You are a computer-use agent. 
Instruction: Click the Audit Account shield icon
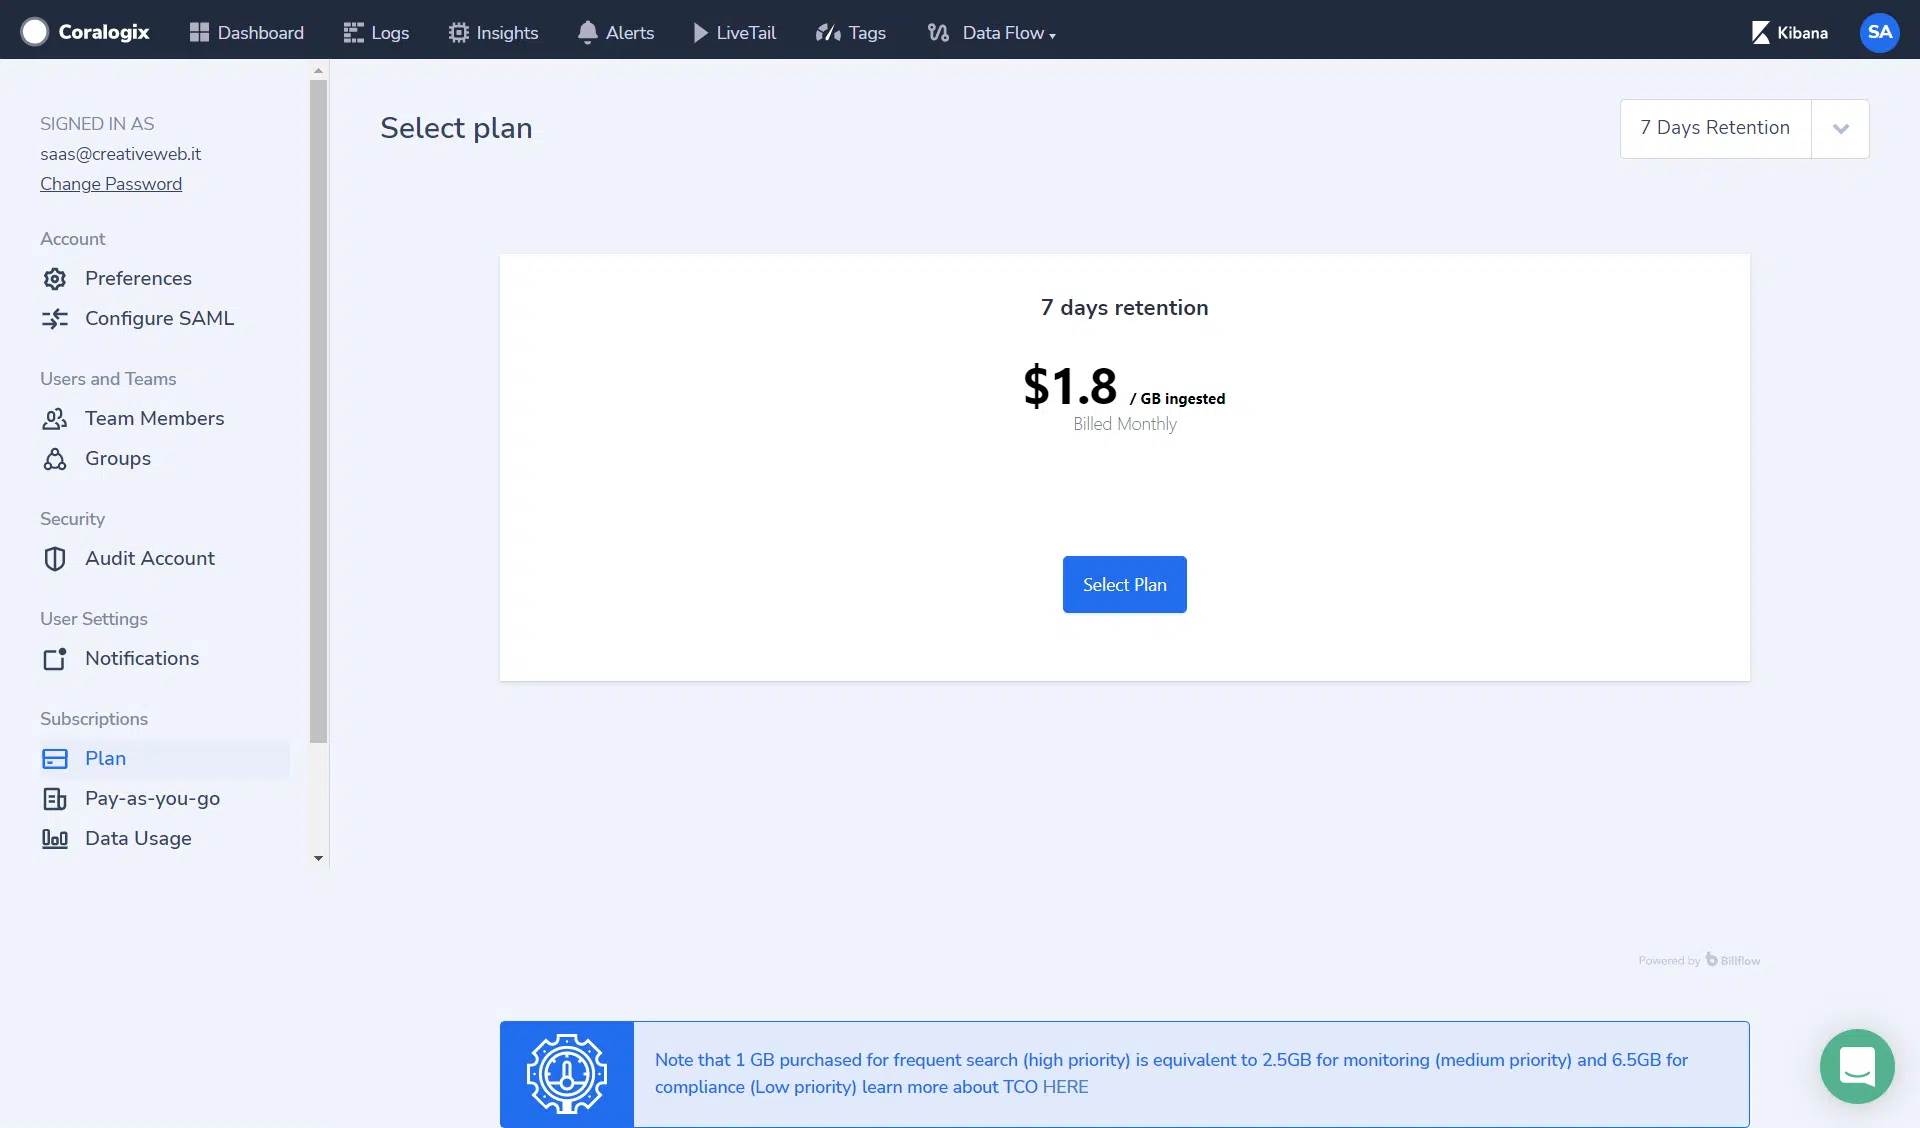pyautogui.click(x=55, y=559)
